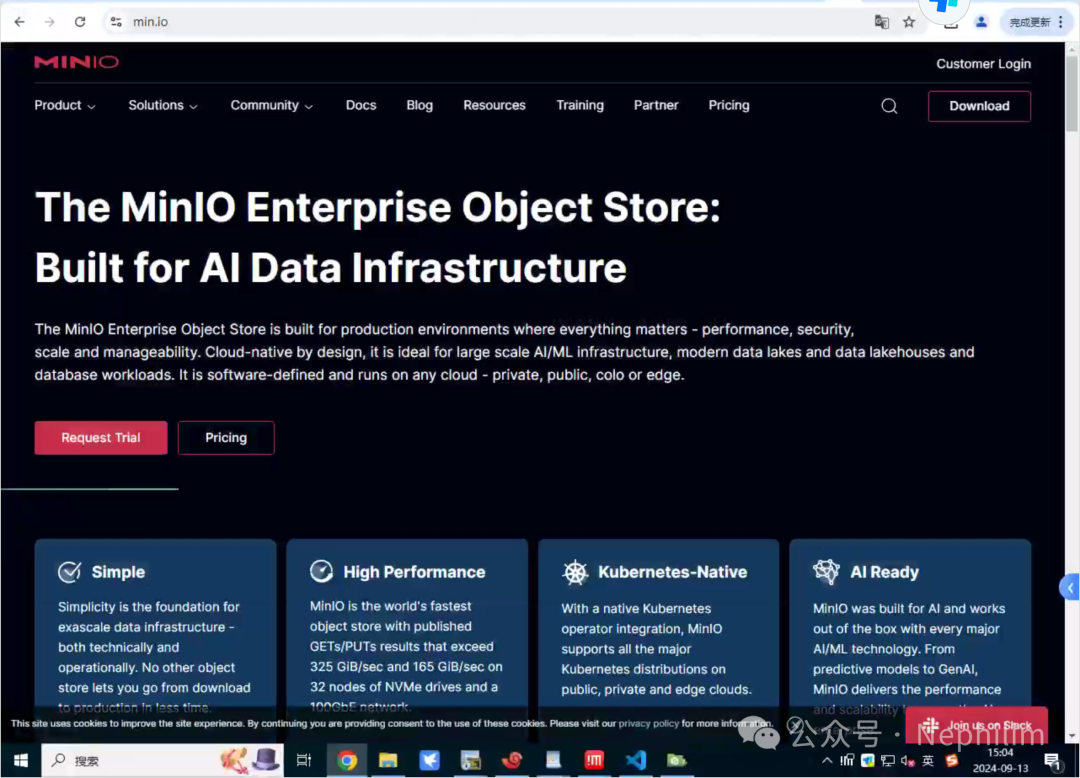Click the Customer Login link

point(984,64)
